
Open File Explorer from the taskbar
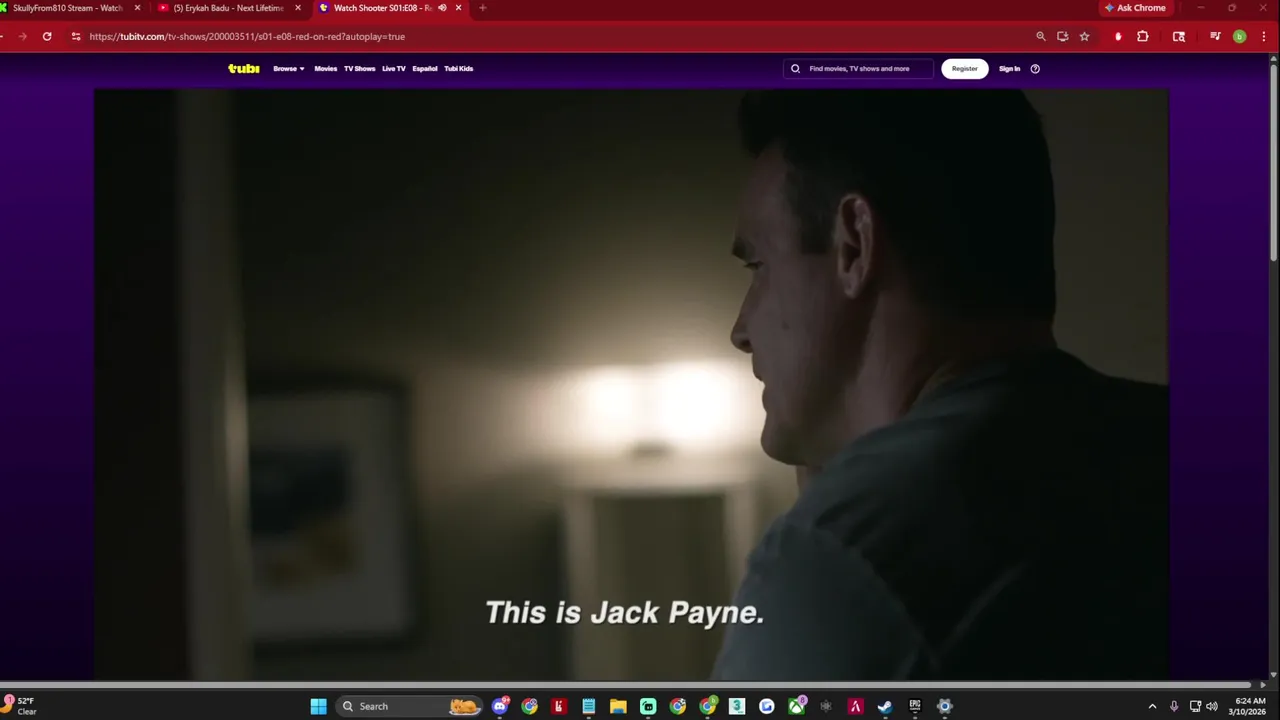tap(618, 706)
